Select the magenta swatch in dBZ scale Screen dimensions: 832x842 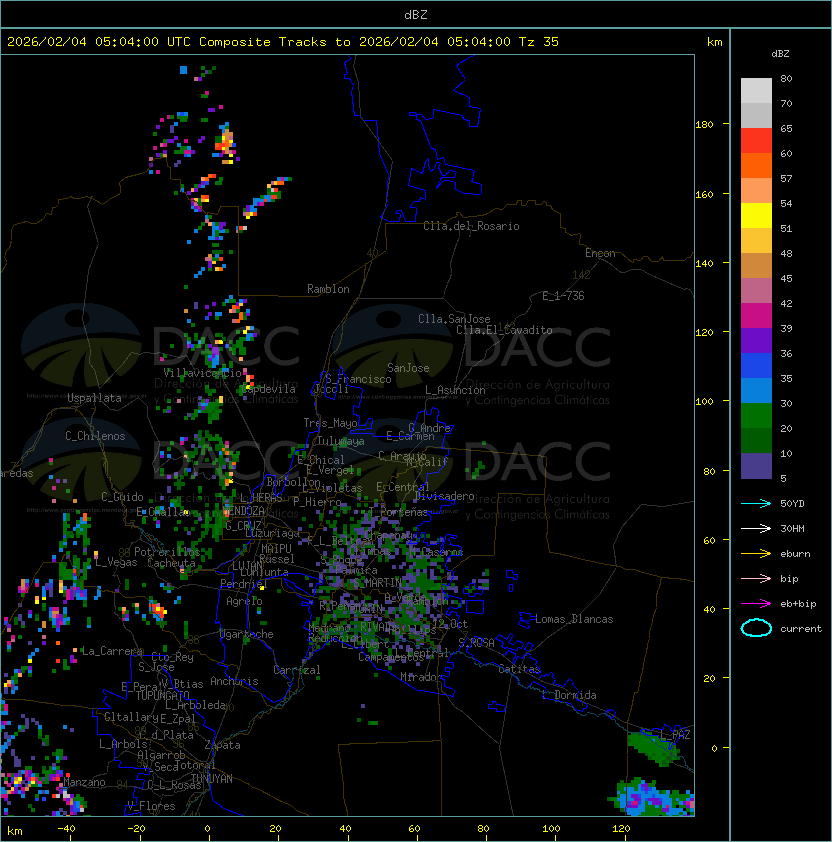pos(756,316)
